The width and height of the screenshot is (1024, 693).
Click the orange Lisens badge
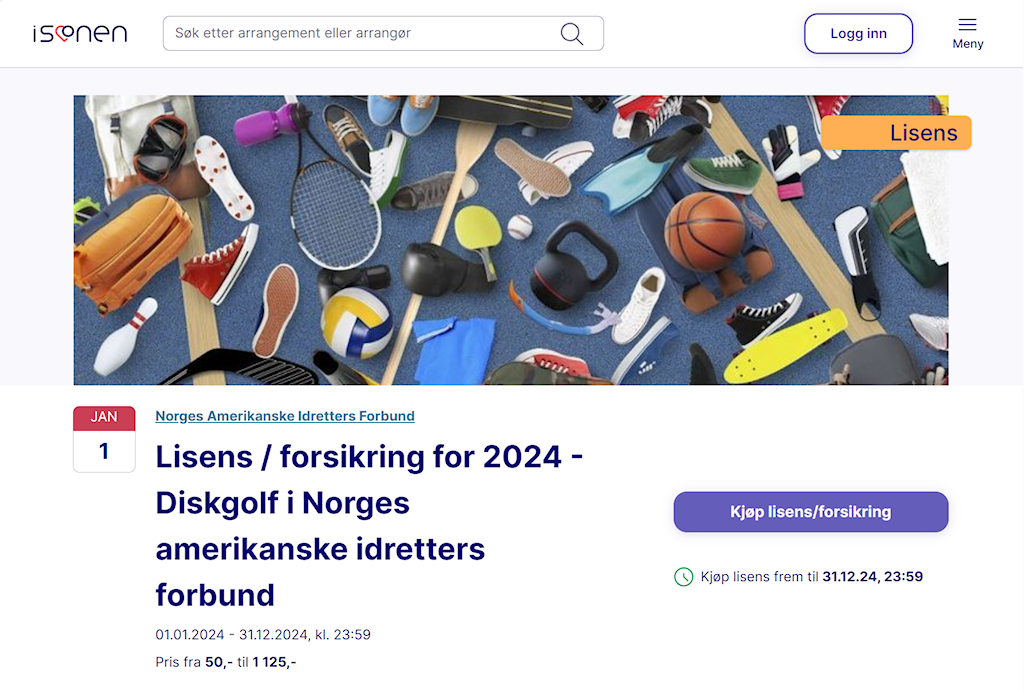pos(896,133)
